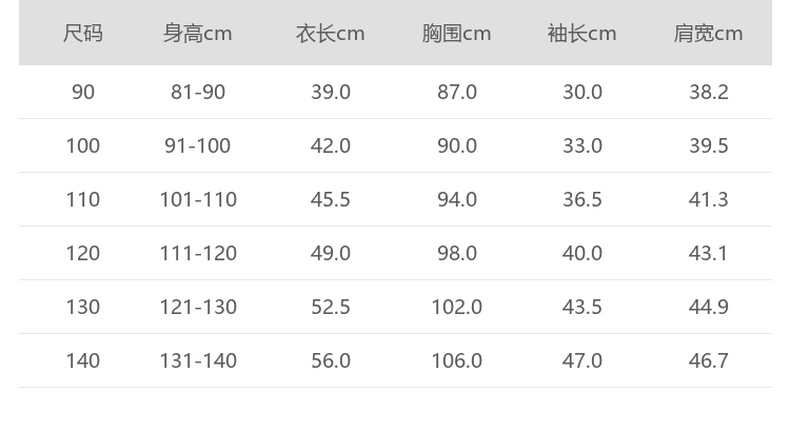The width and height of the screenshot is (790, 431).
Task: Select the 胸围cm column header
Action: [x=457, y=34]
